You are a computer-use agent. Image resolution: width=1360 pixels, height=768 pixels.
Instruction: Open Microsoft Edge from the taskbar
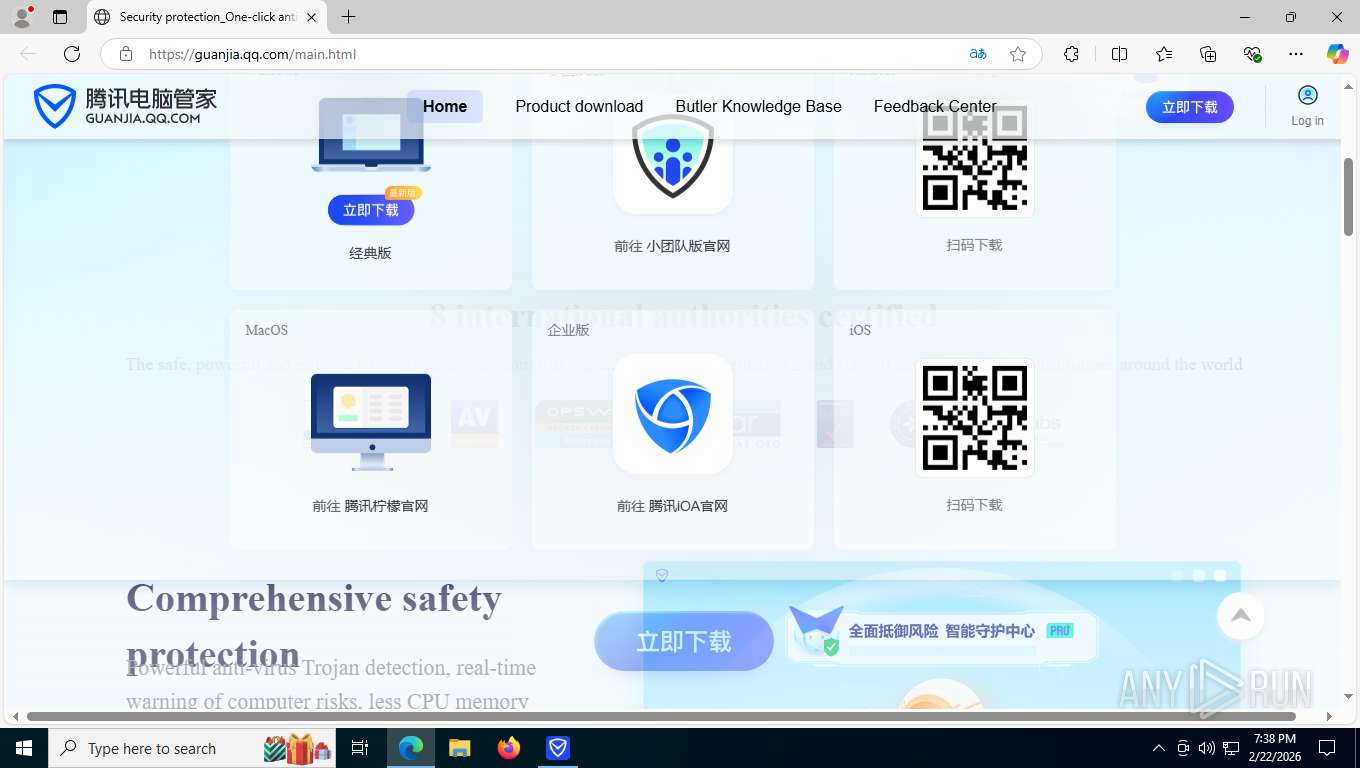tap(411, 748)
